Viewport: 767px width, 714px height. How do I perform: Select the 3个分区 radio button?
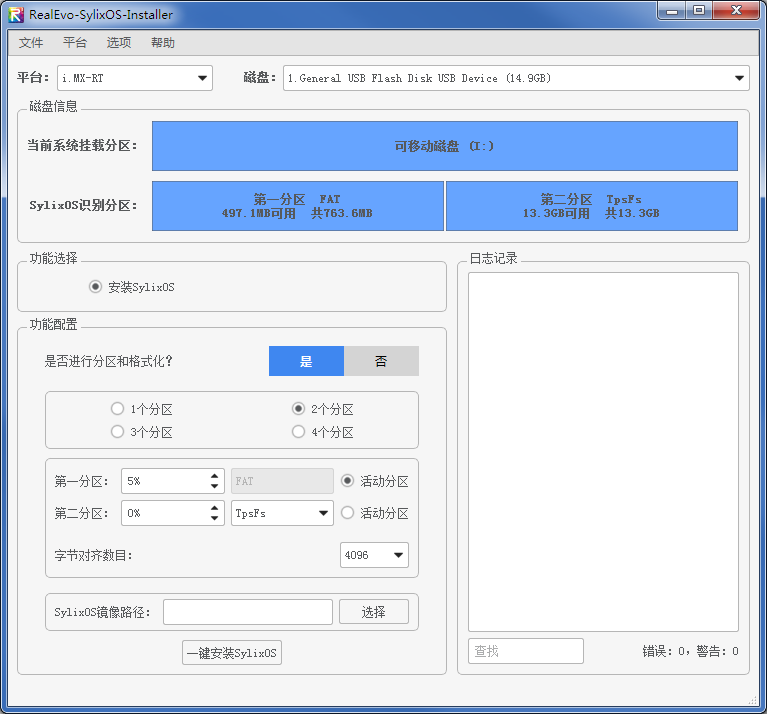tap(142, 432)
